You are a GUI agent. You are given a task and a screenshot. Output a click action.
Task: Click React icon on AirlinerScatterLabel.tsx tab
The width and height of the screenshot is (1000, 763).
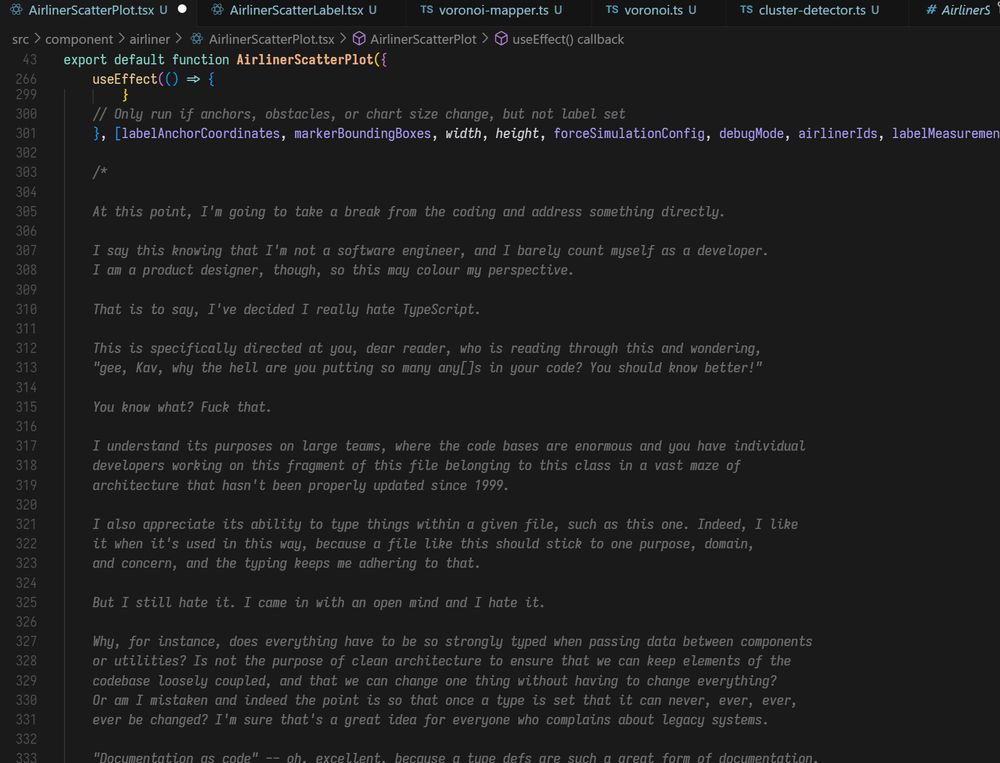pyautogui.click(x=217, y=10)
